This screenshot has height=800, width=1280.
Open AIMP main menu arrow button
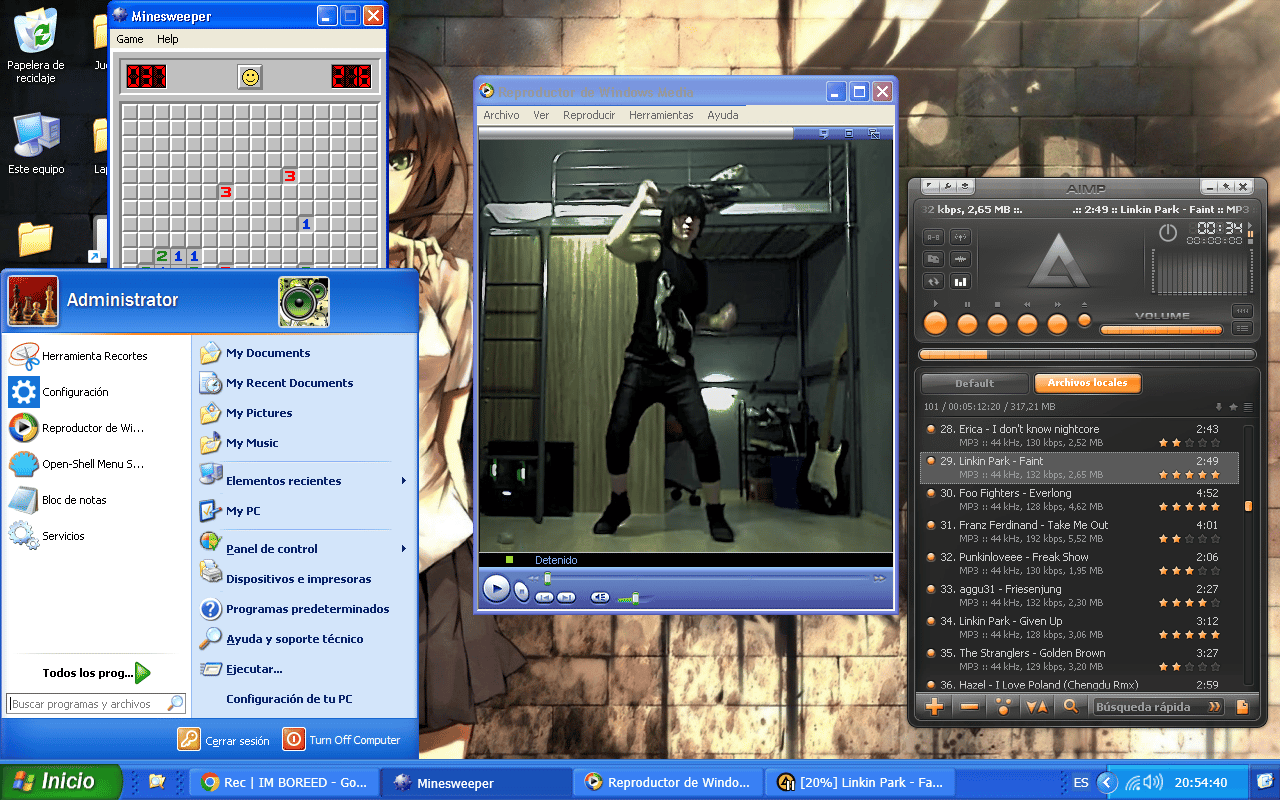coord(929,186)
